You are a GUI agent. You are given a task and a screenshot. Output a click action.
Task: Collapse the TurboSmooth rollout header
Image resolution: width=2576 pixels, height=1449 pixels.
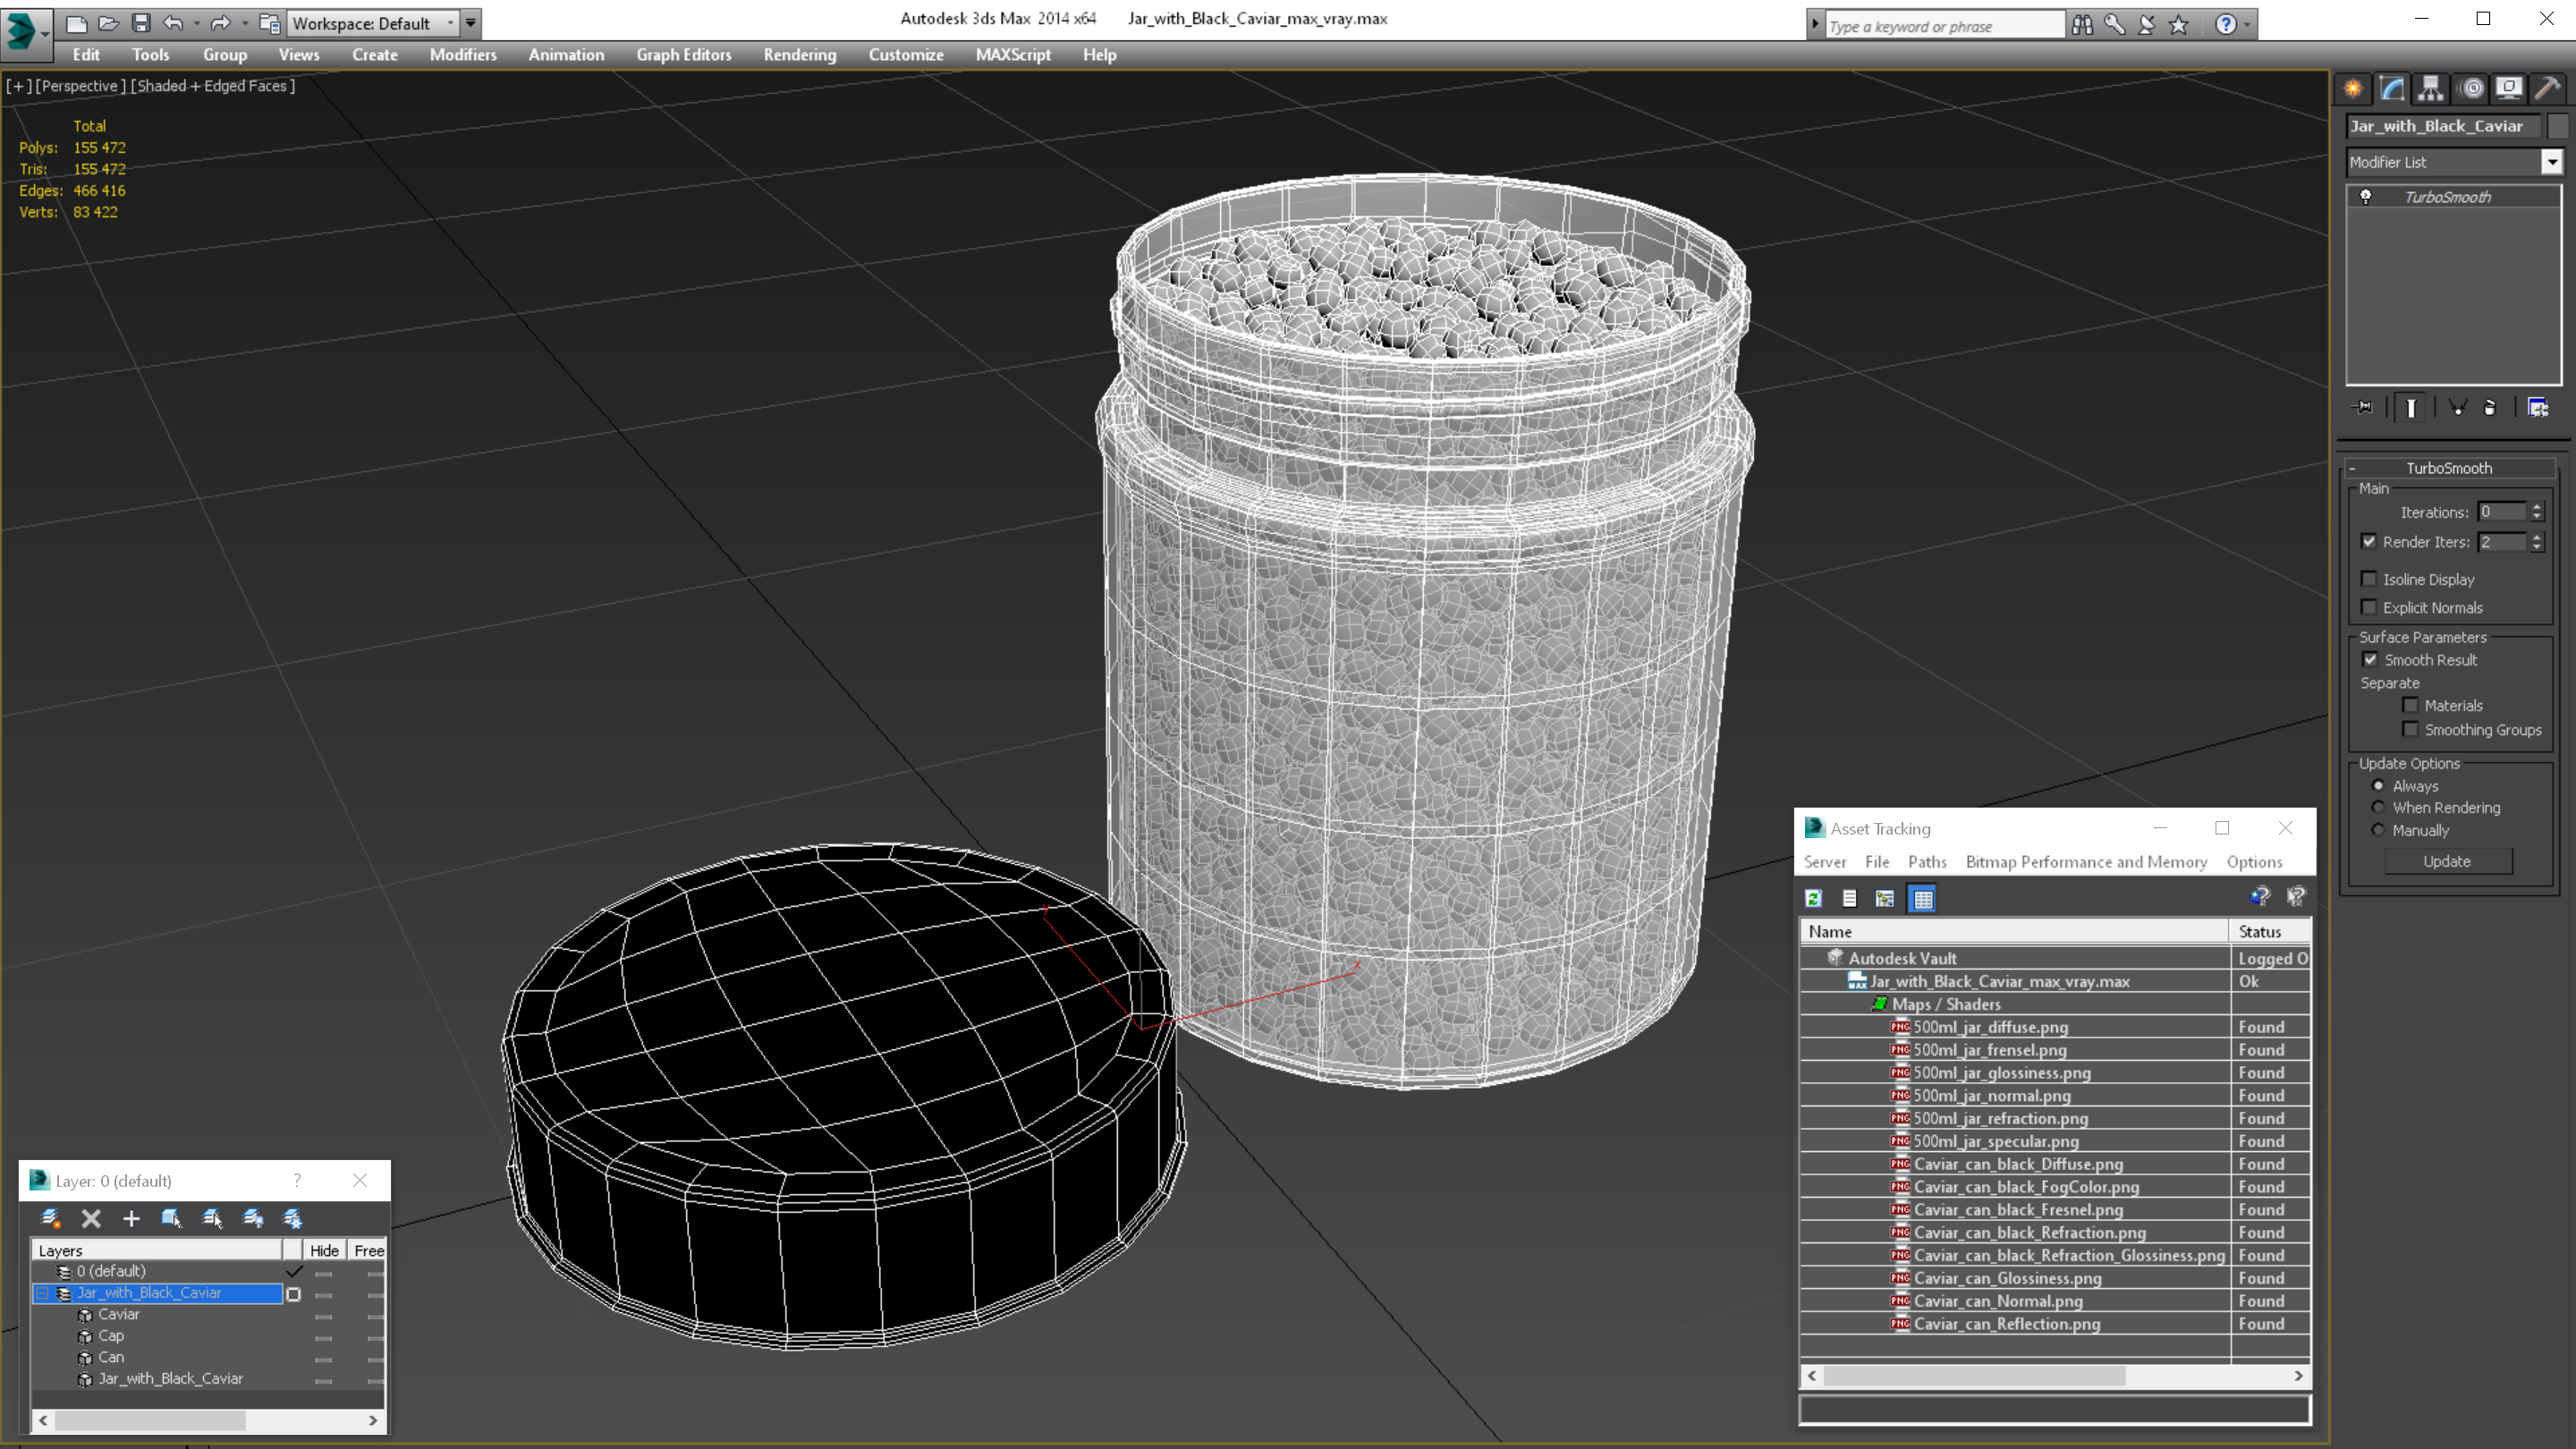click(x=2448, y=468)
